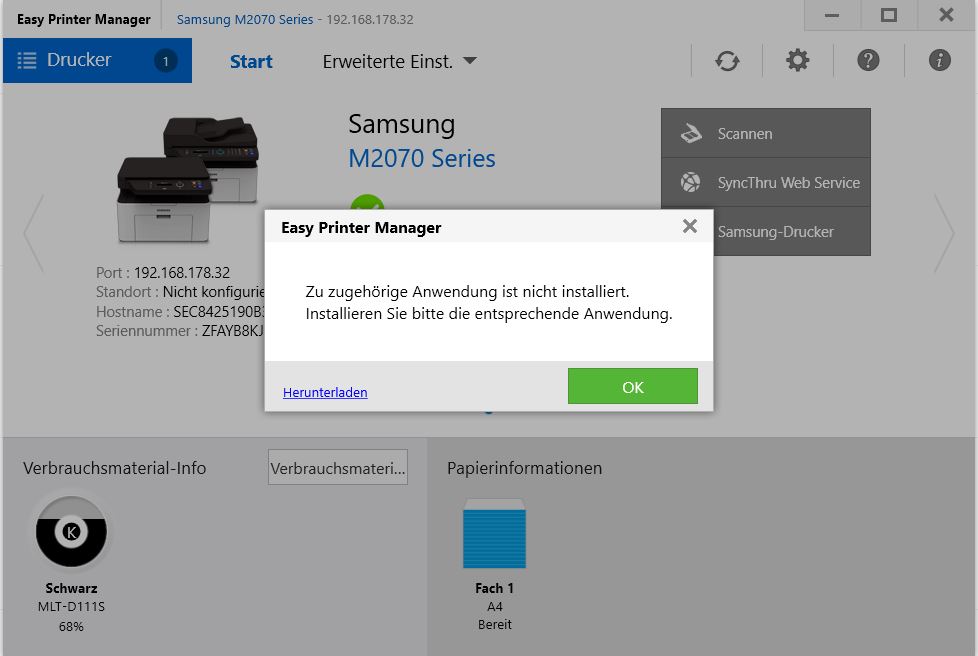Minimize the Easy Printer Manager window
Image resolution: width=978 pixels, height=656 pixels.
click(832, 15)
